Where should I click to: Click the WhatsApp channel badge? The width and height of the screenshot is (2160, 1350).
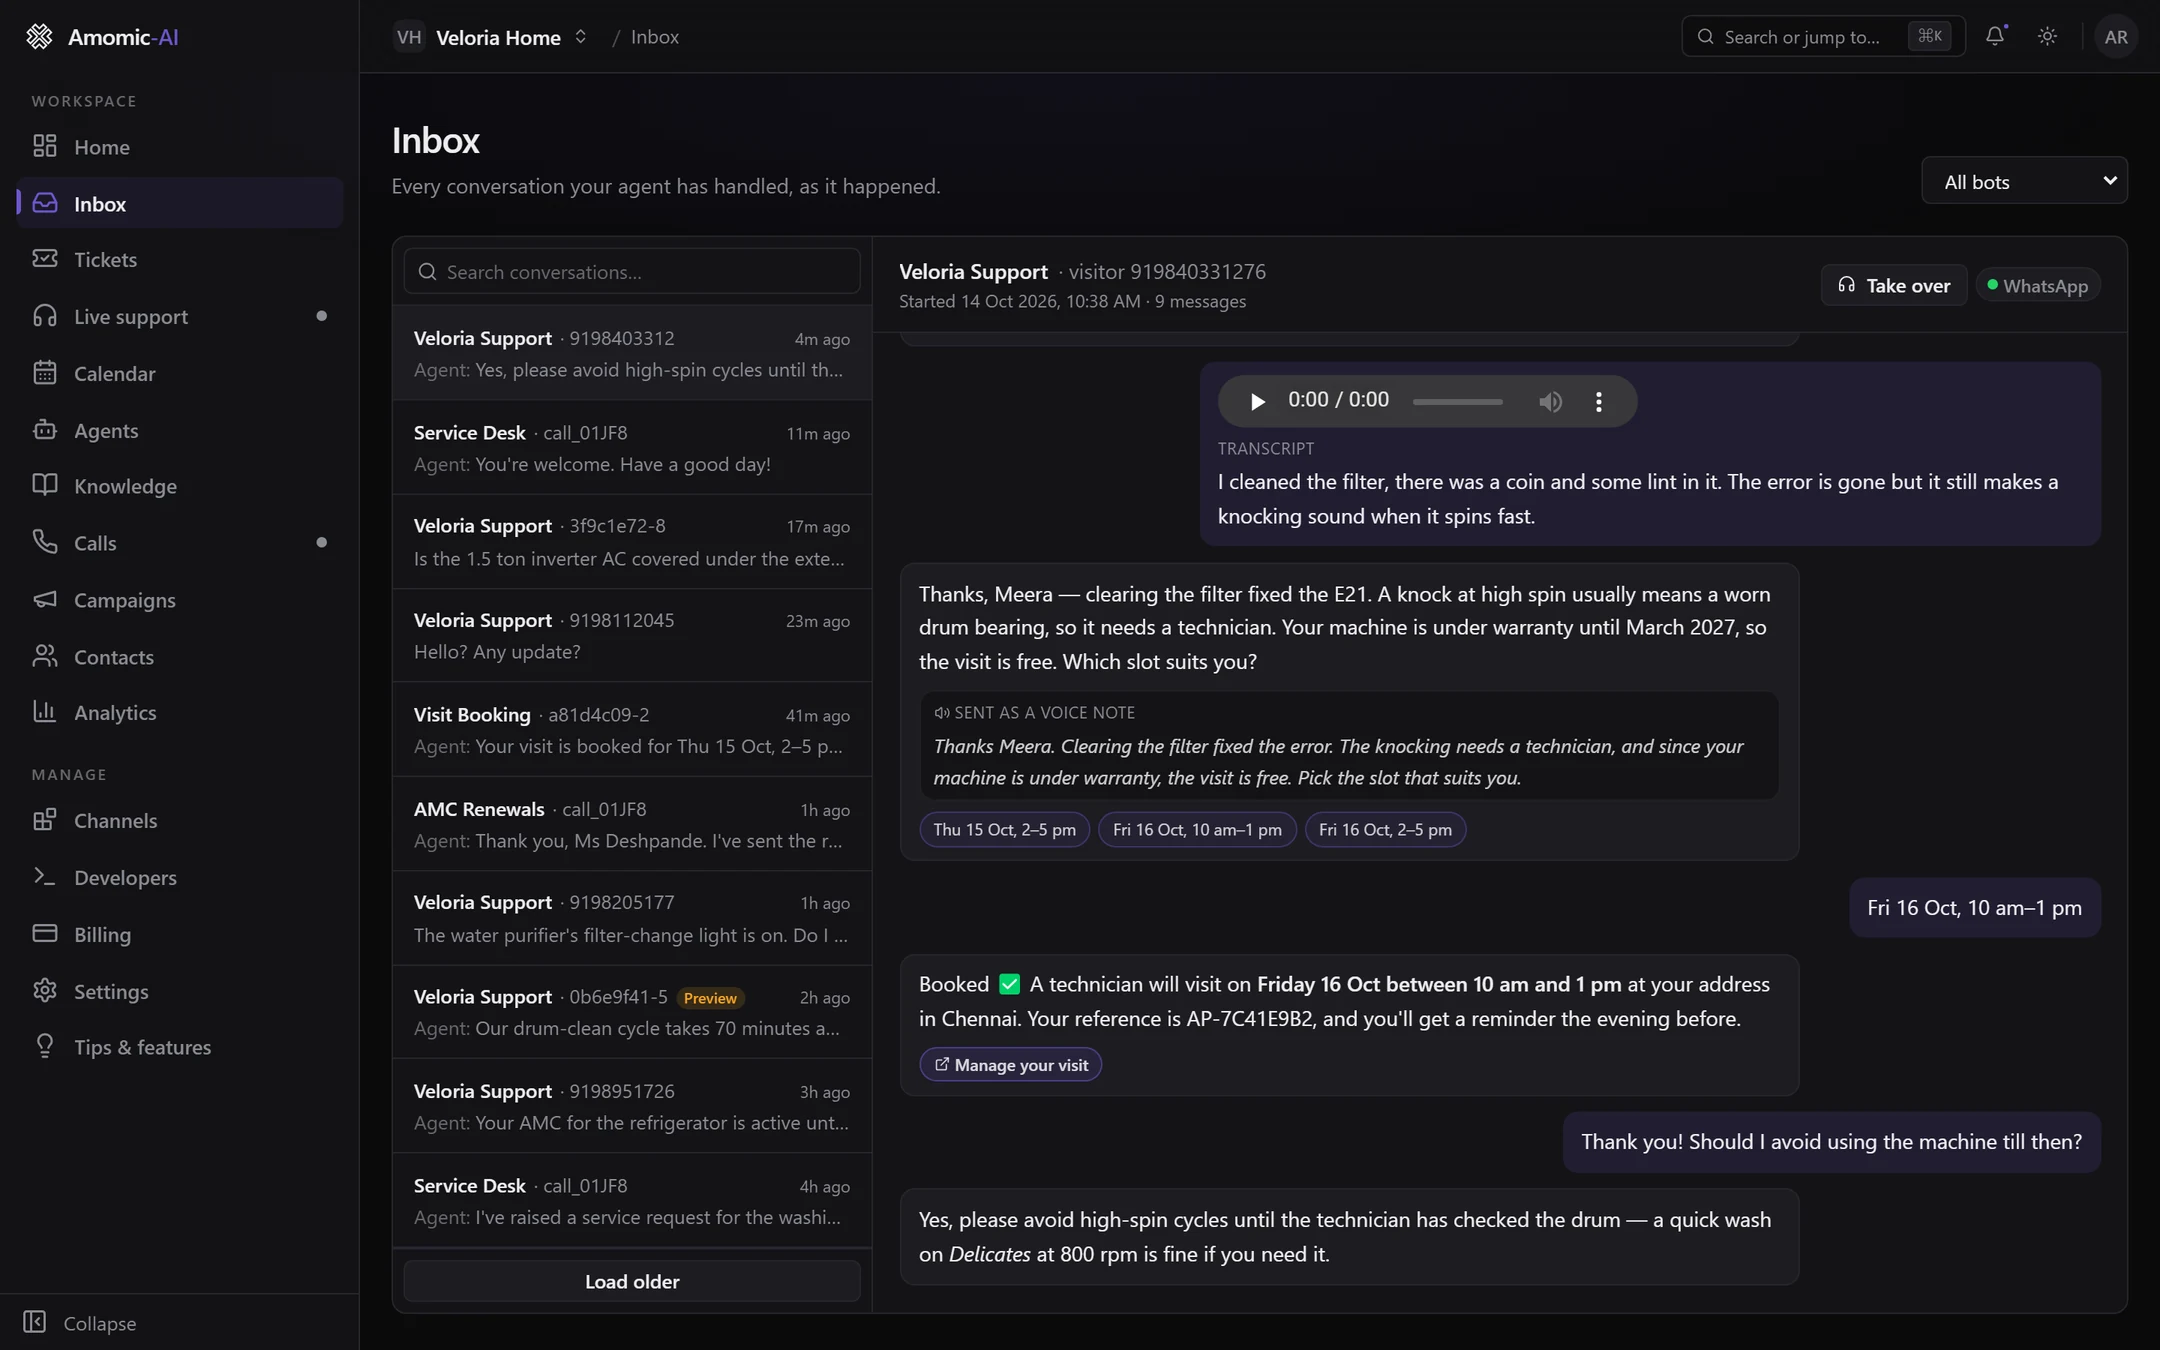point(2037,286)
